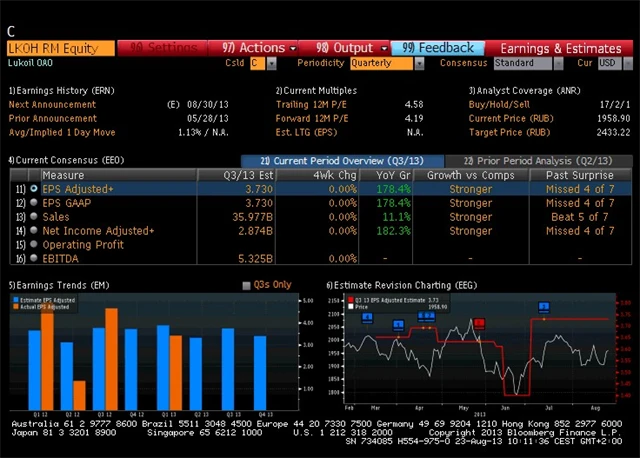Click blue Estimate EPS Adjusted legend swatch
Viewport: 640px width, 458px height.
tap(16, 300)
